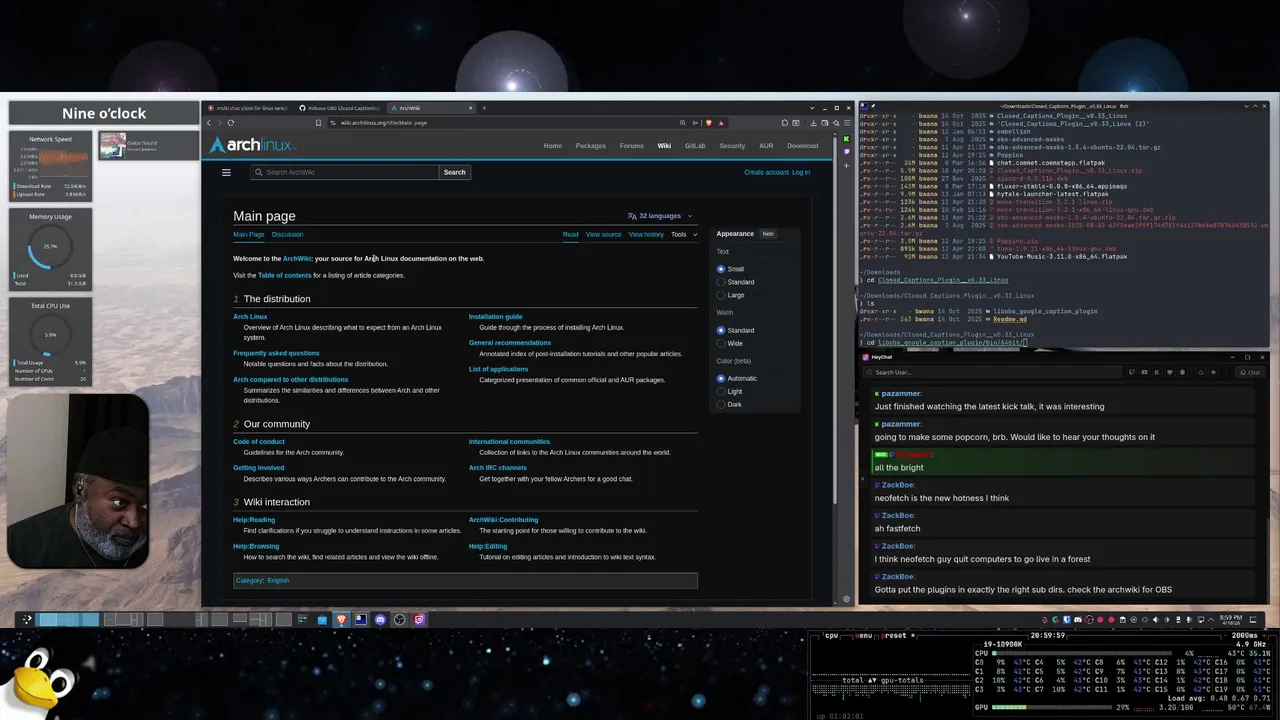
Task: Open the application launcher in the taskbar
Action: 27,619
